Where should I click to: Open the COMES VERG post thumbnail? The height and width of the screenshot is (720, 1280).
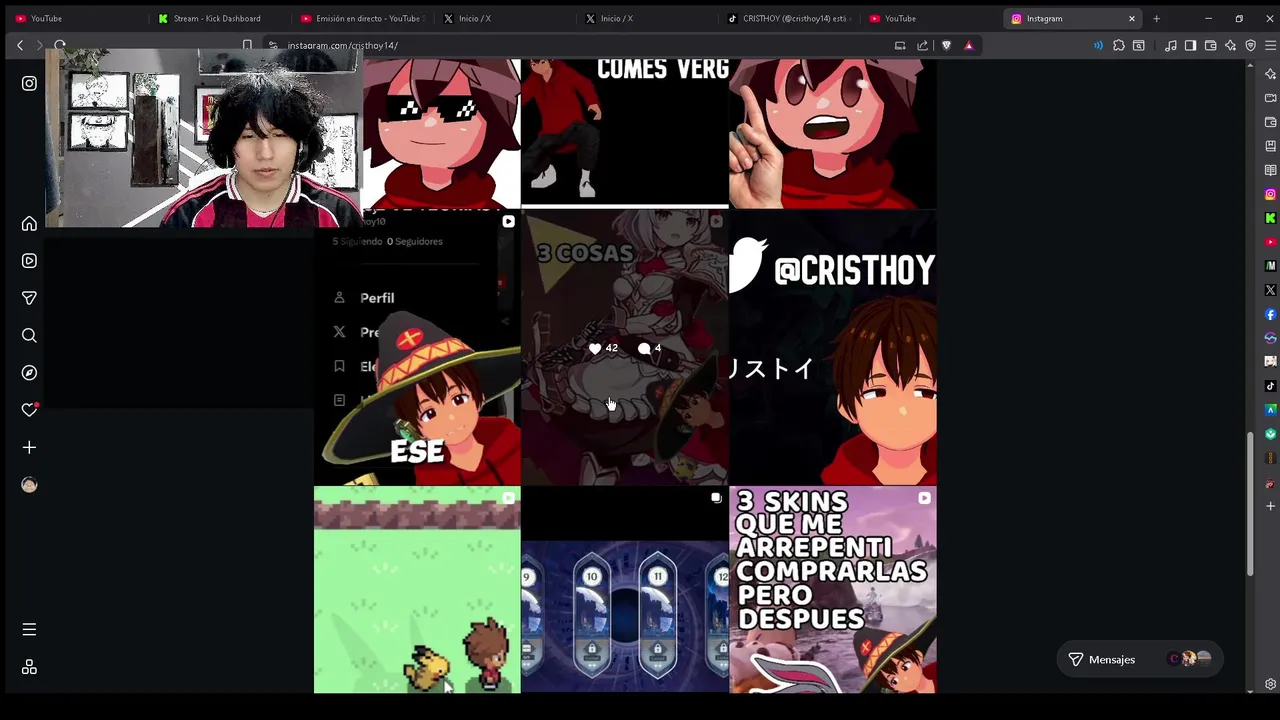click(625, 133)
